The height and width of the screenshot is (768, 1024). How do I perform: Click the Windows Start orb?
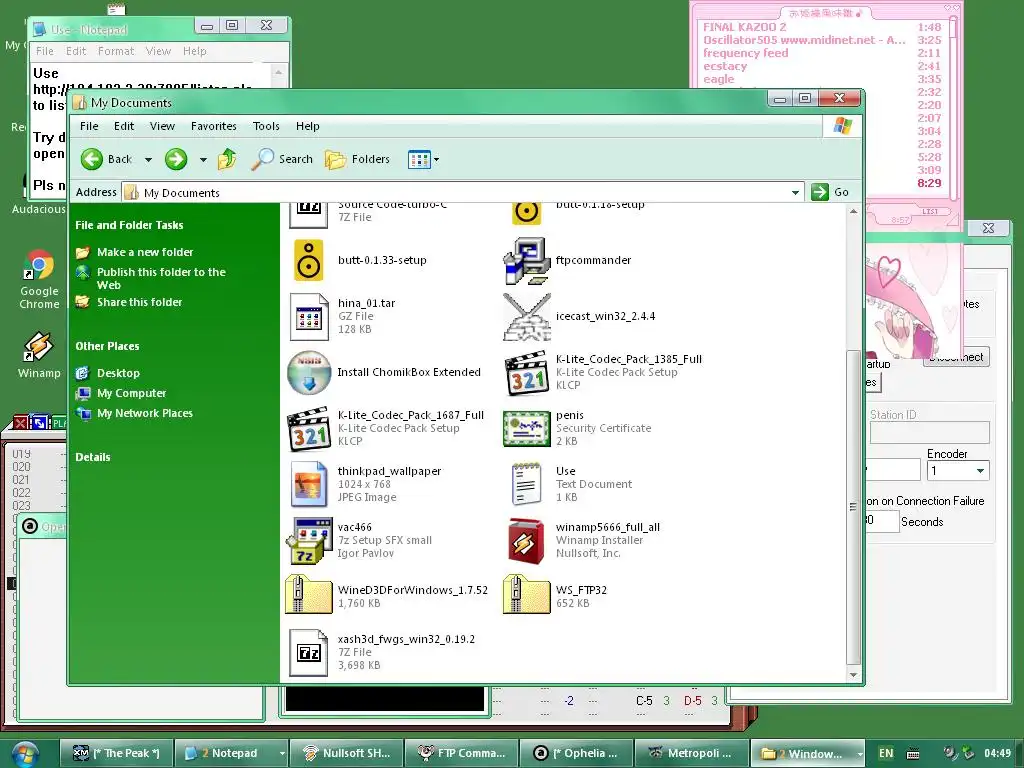coord(24,754)
